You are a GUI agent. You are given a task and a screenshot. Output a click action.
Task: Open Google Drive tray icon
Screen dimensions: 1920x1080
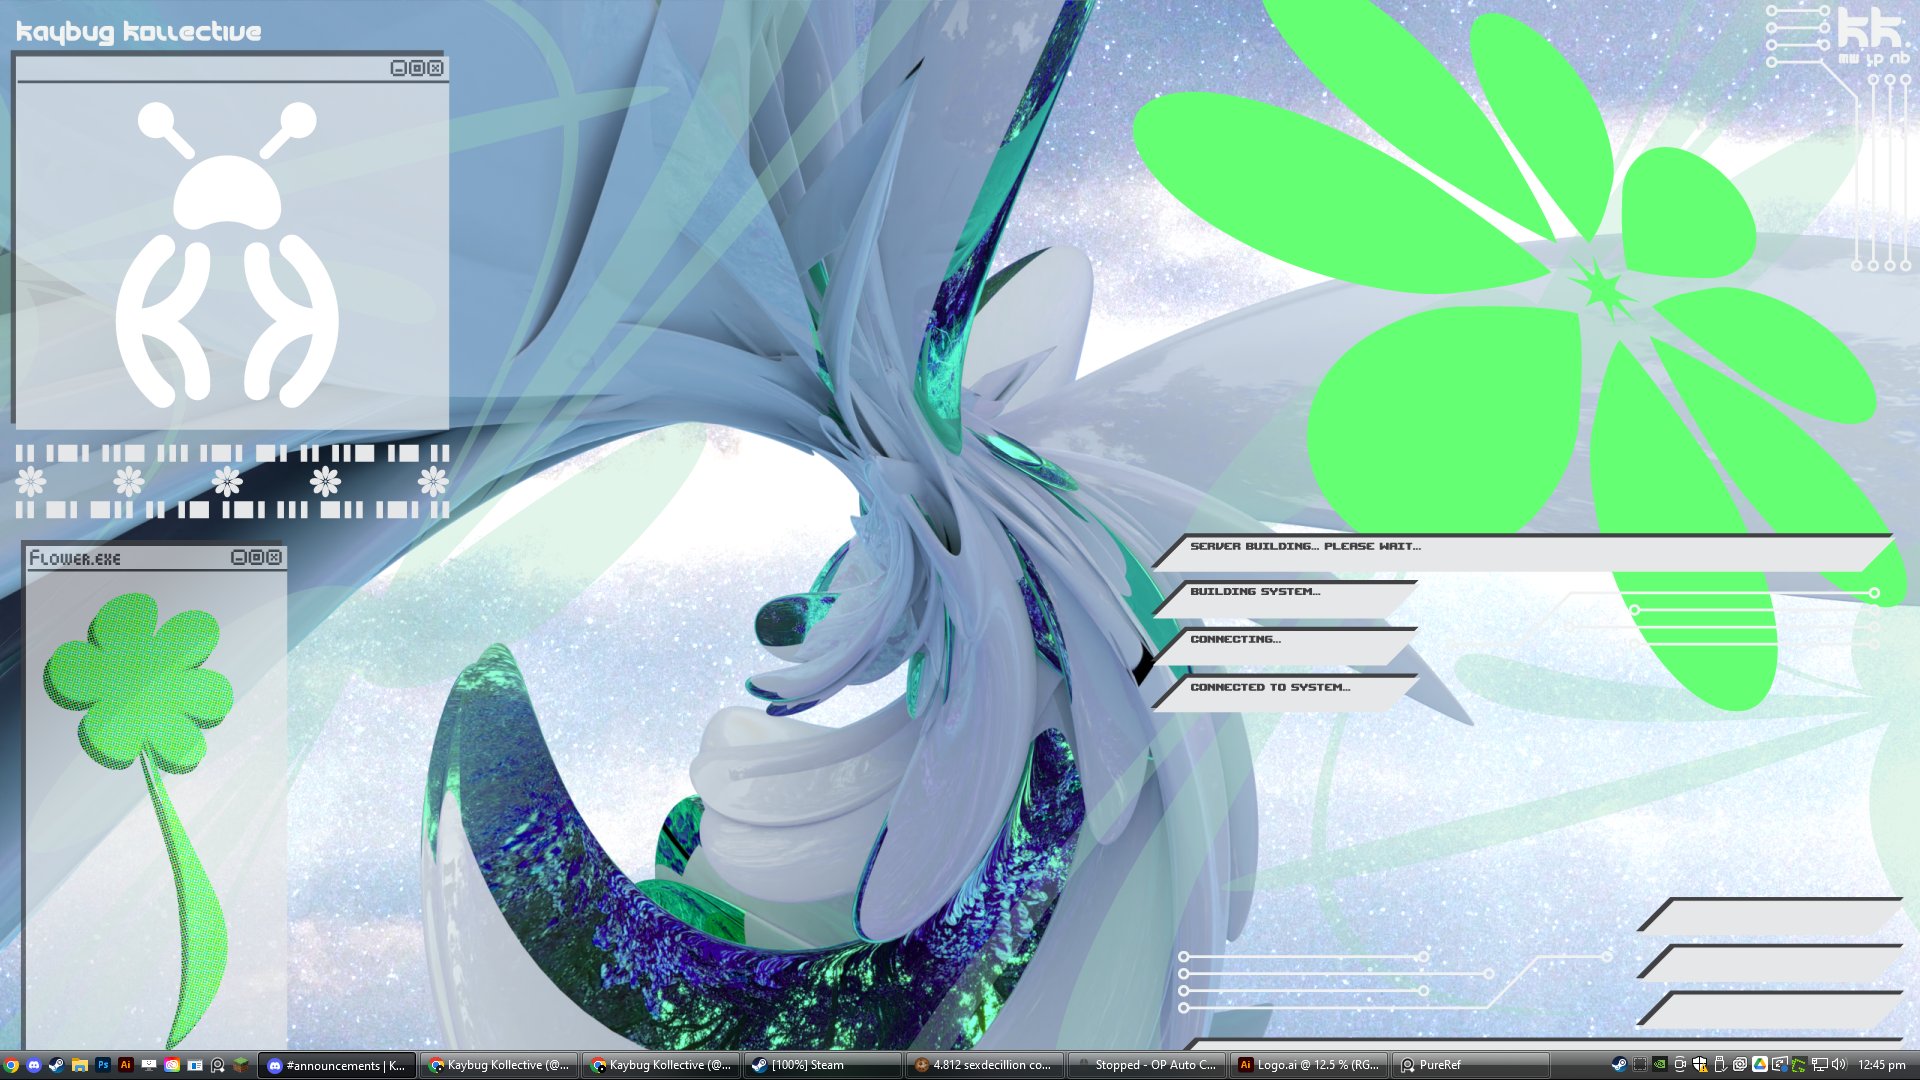tap(1760, 1064)
